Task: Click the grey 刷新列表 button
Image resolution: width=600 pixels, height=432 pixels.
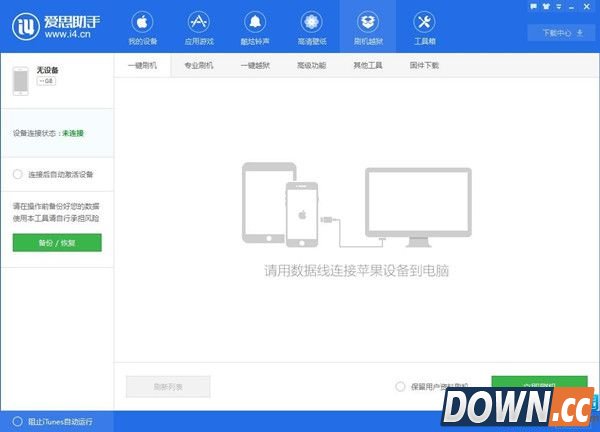Action: coord(168,387)
